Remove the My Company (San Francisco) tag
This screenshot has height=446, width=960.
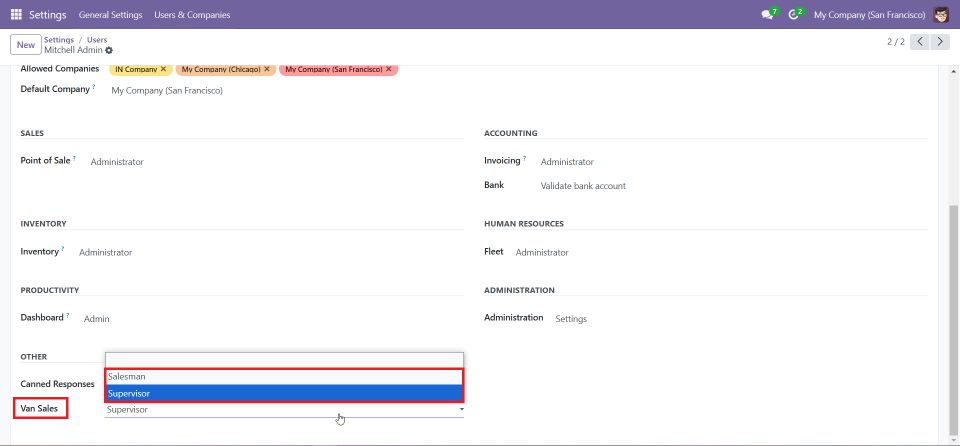390,69
